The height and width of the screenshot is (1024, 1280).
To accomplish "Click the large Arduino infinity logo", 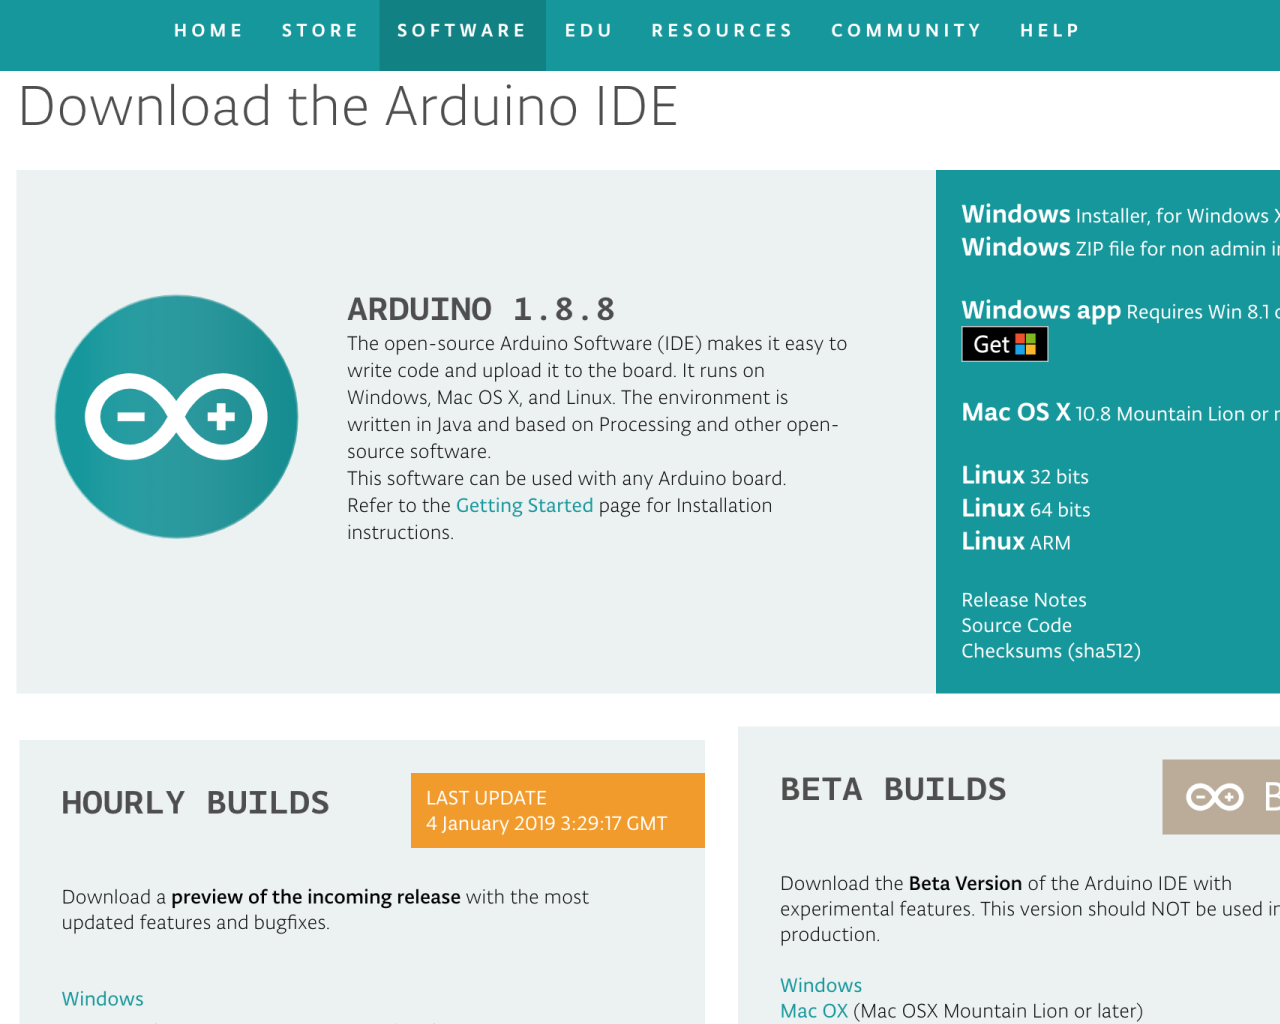I will (176, 416).
